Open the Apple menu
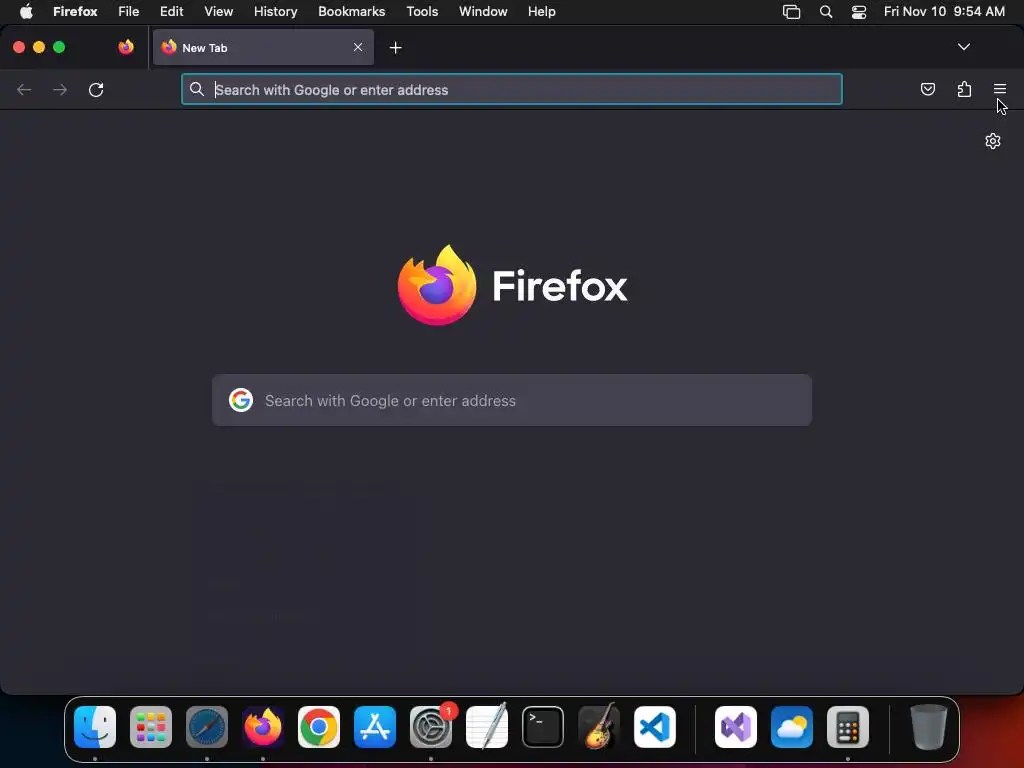The height and width of the screenshot is (768, 1024). (26, 11)
